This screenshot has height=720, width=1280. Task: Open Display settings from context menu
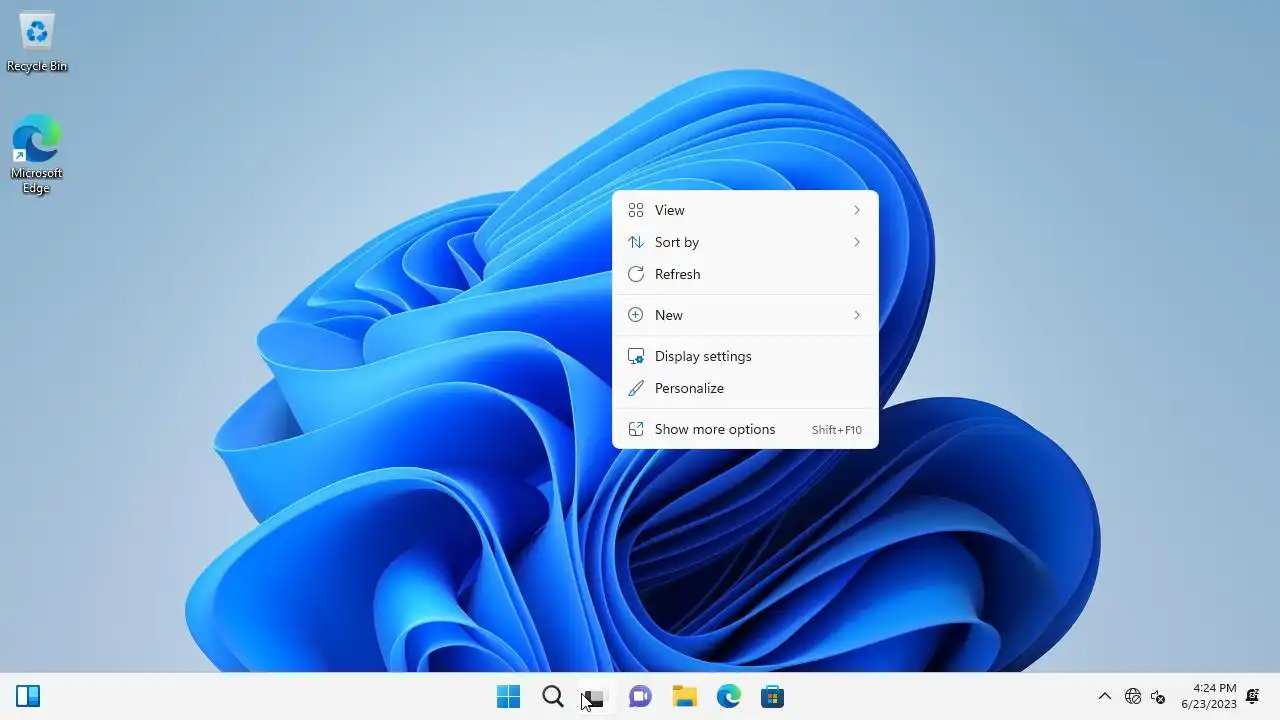coord(745,356)
